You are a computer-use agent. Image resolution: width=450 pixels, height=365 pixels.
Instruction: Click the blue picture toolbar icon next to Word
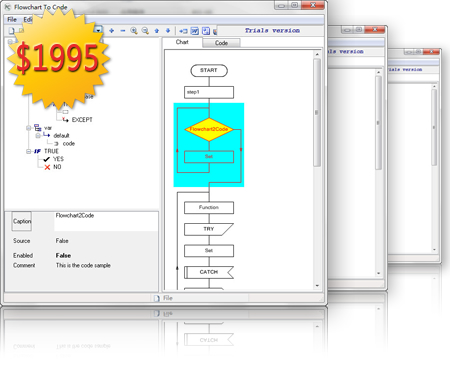click(206, 31)
